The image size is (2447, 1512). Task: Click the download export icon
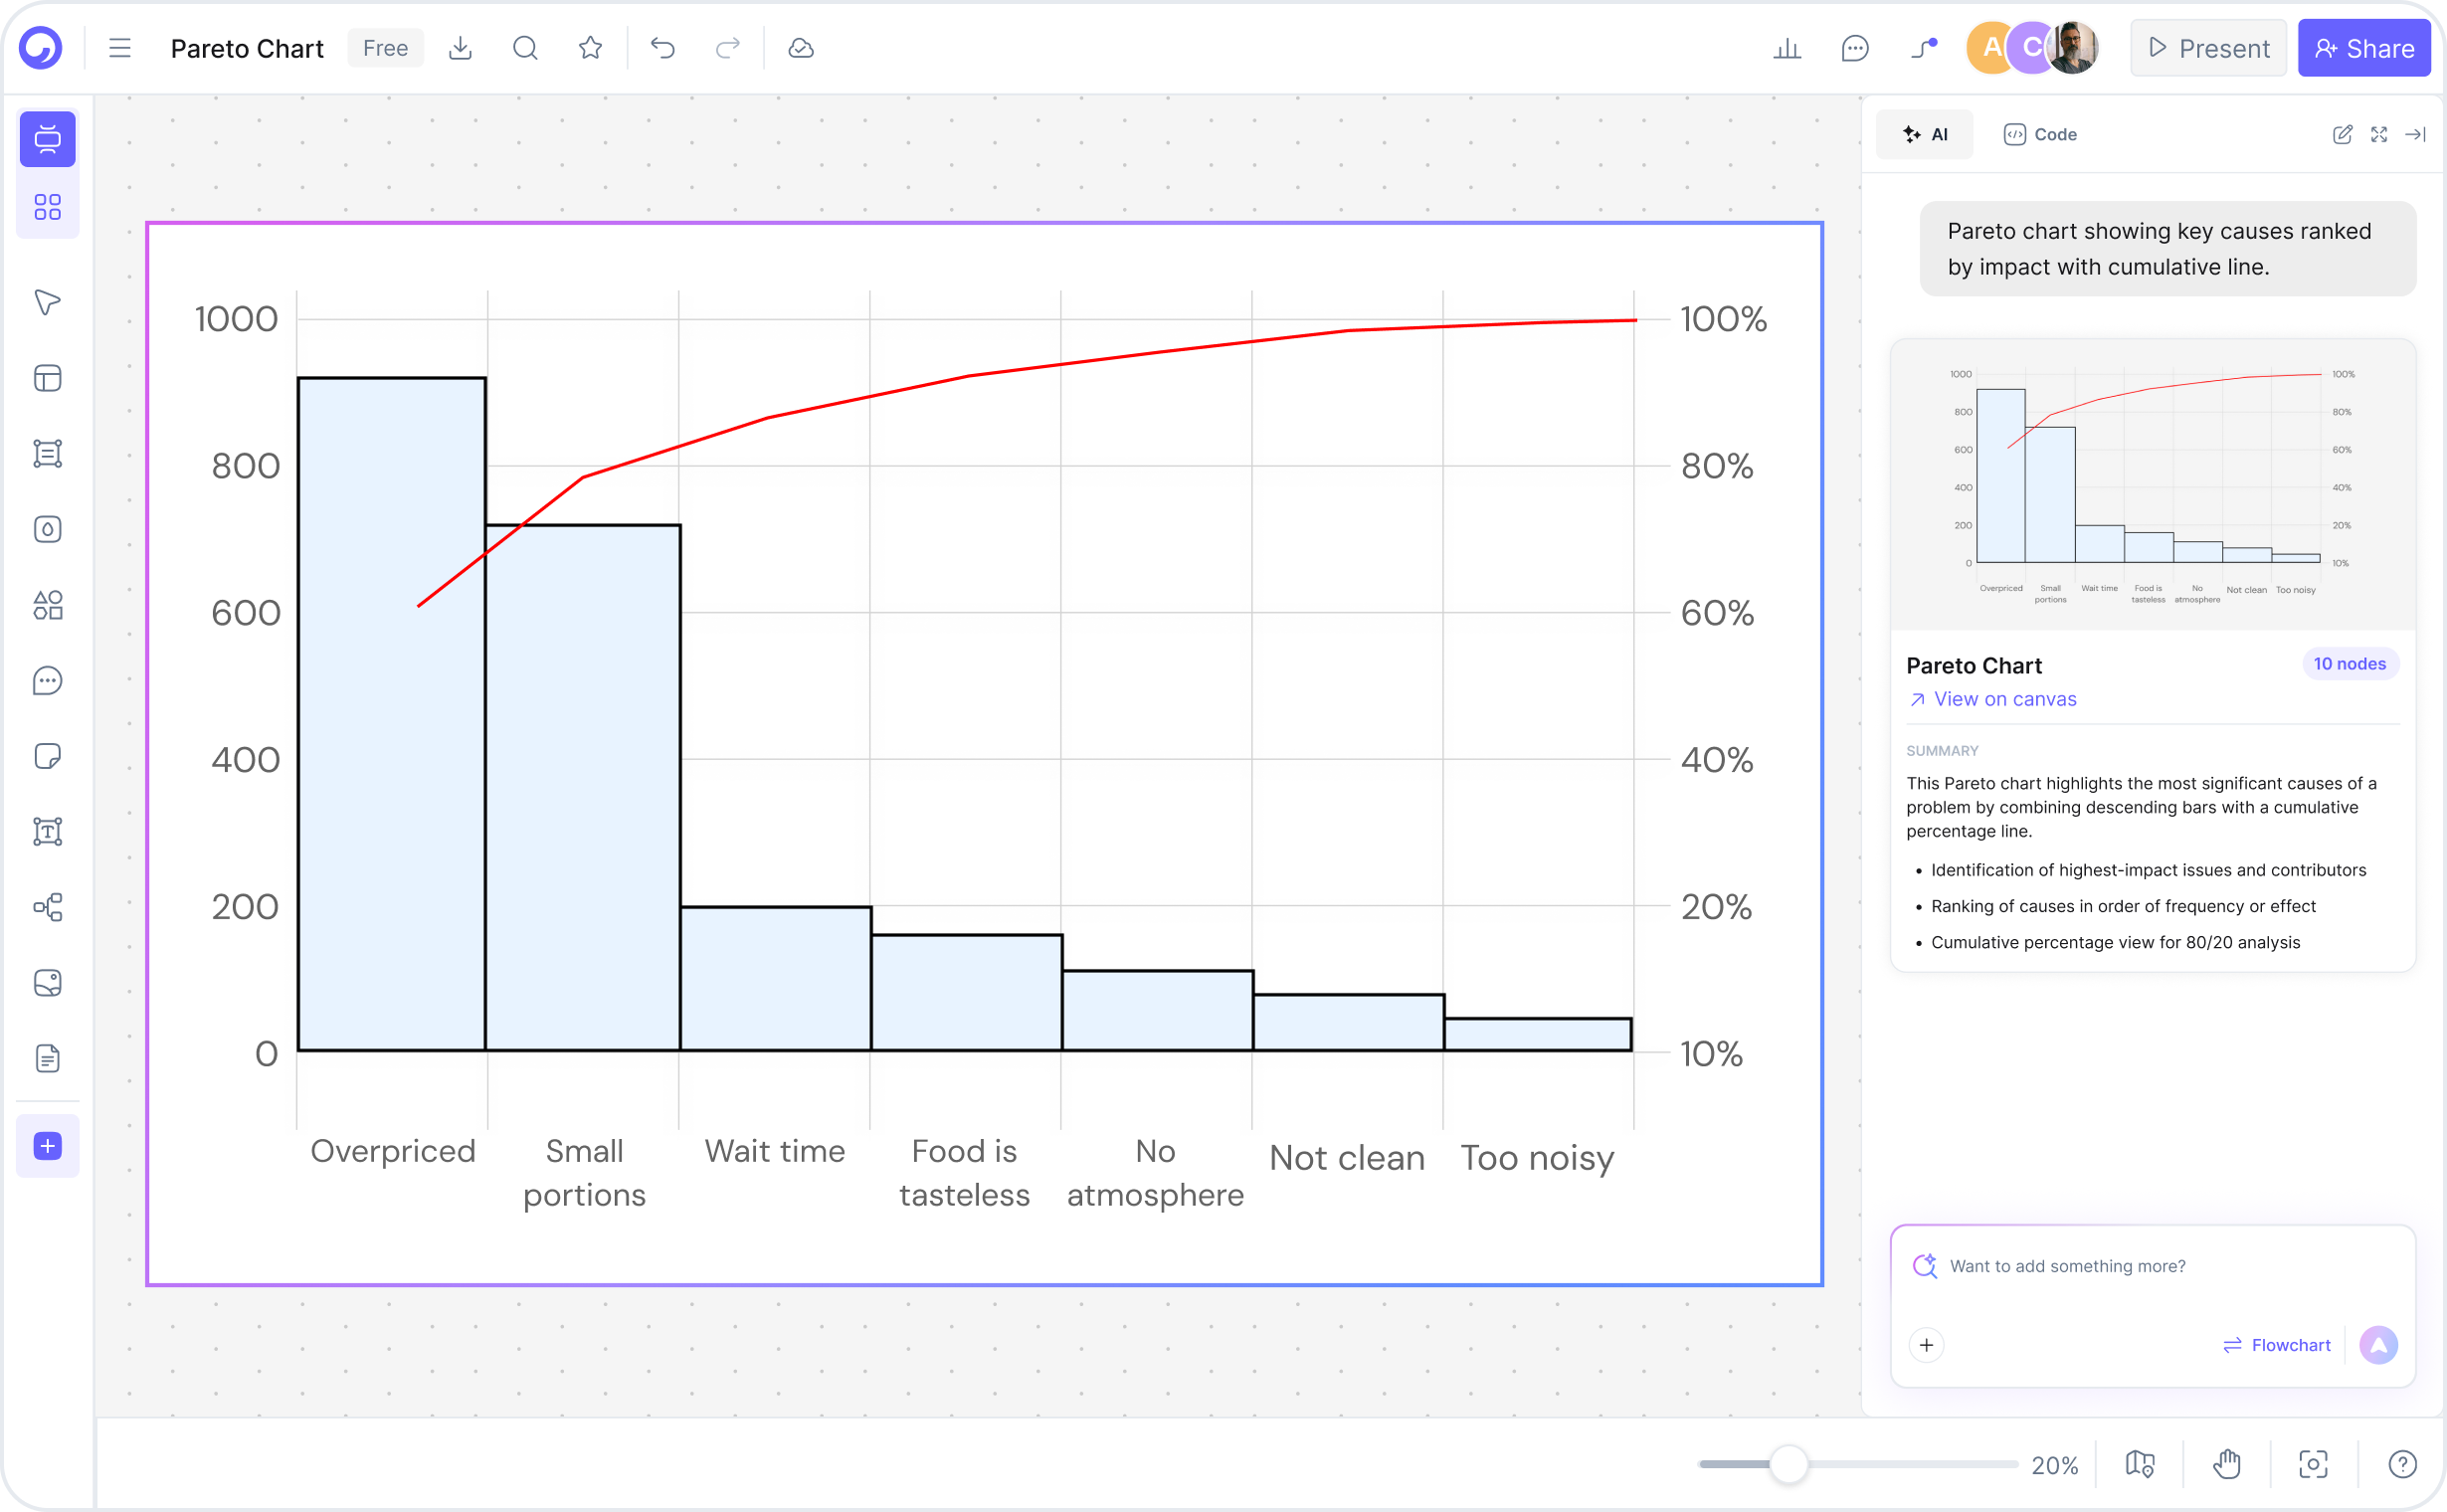[x=460, y=48]
